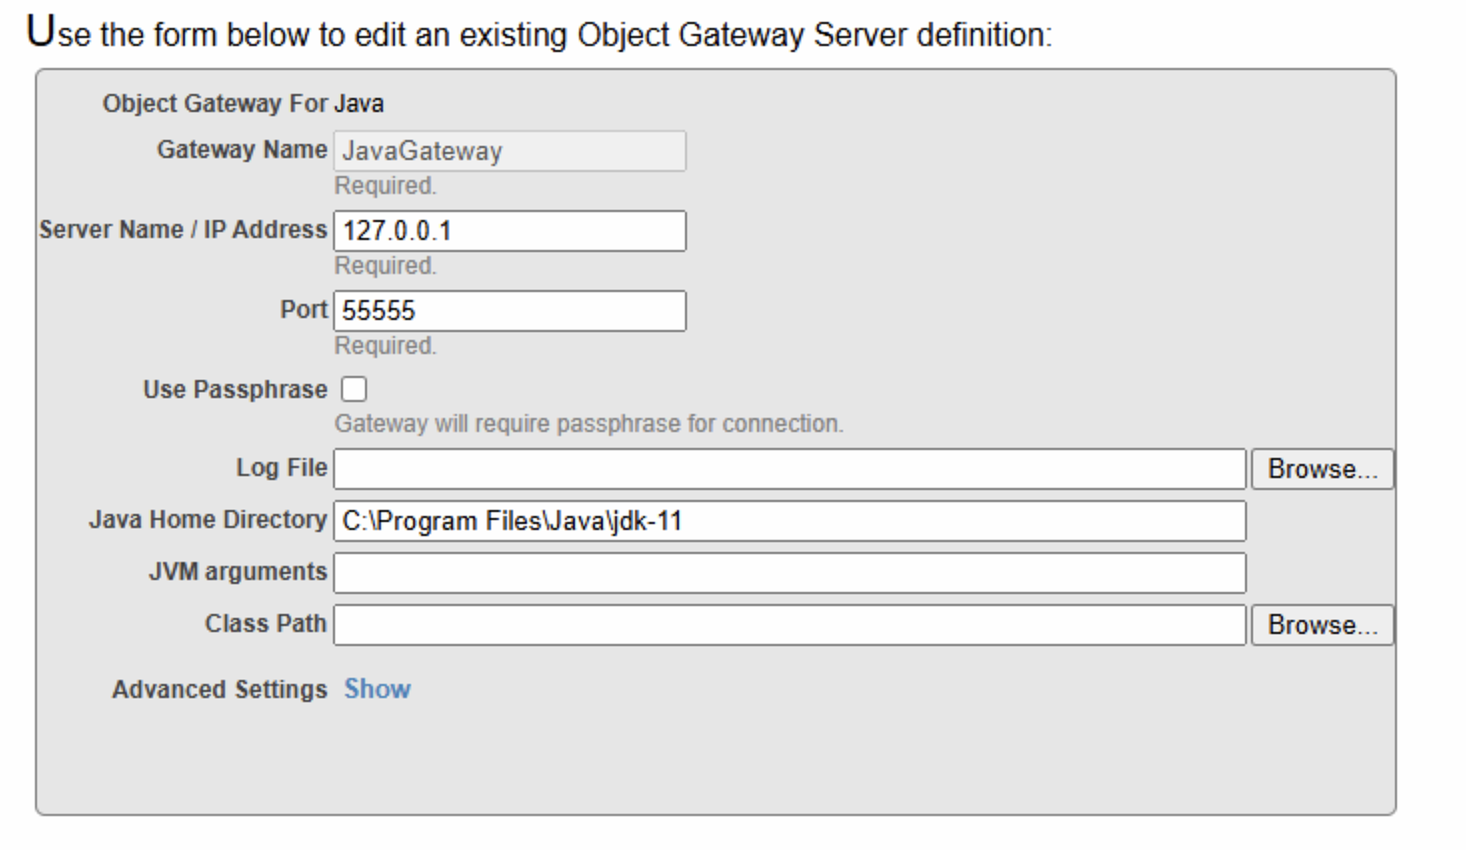Click the Gateway Name label

(241, 150)
